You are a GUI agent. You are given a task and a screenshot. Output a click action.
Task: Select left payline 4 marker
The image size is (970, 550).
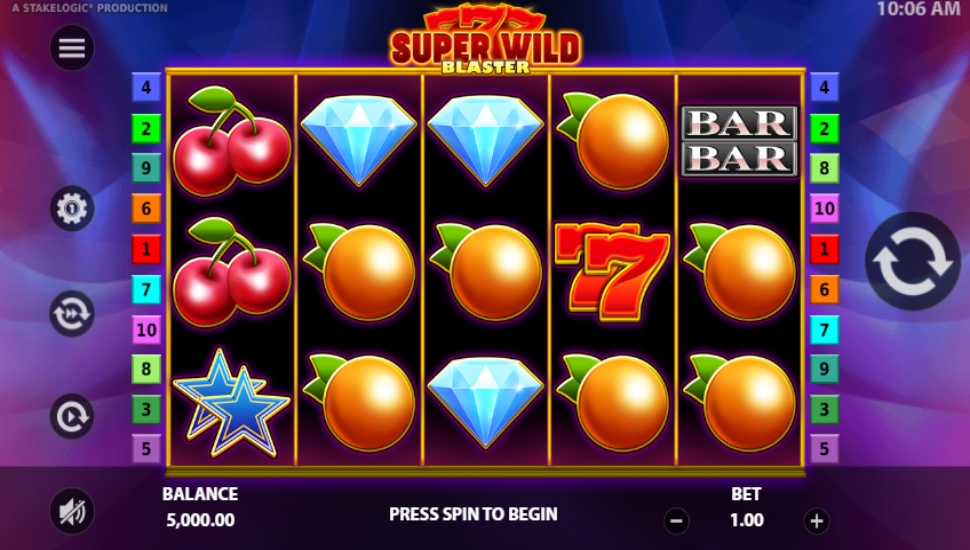tap(146, 87)
